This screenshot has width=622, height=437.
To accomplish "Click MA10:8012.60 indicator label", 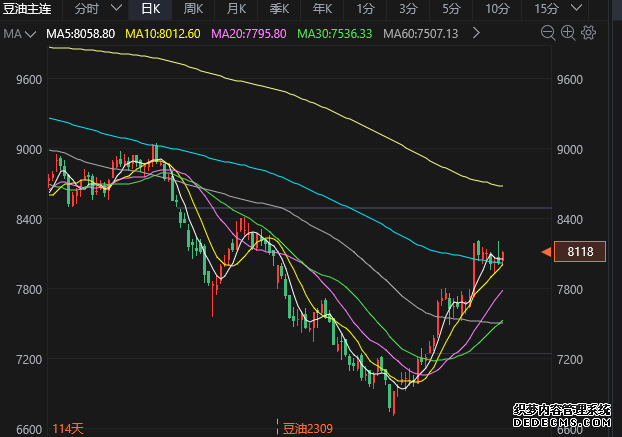I will pyautogui.click(x=163, y=34).
